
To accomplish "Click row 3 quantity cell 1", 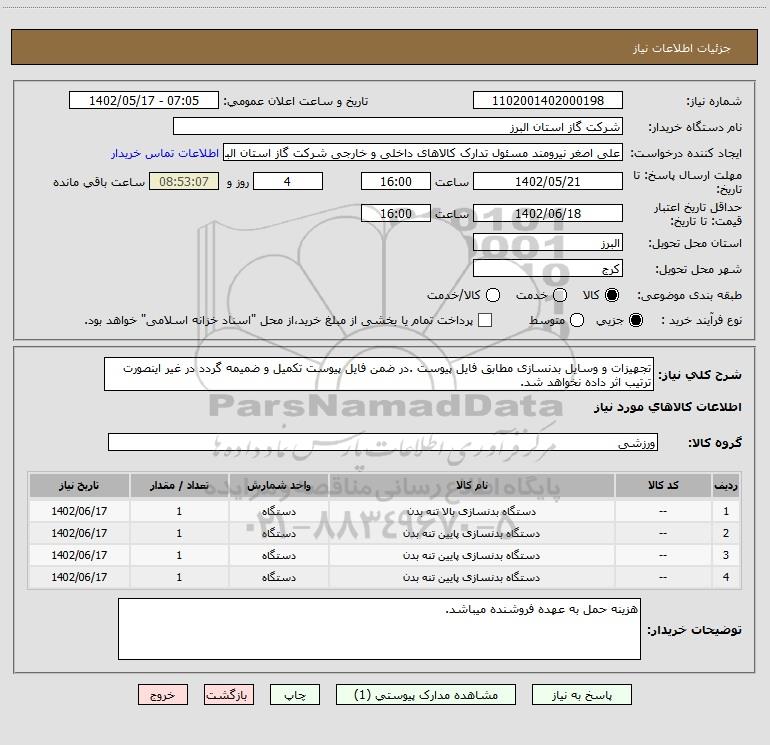I will (x=179, y=555).
